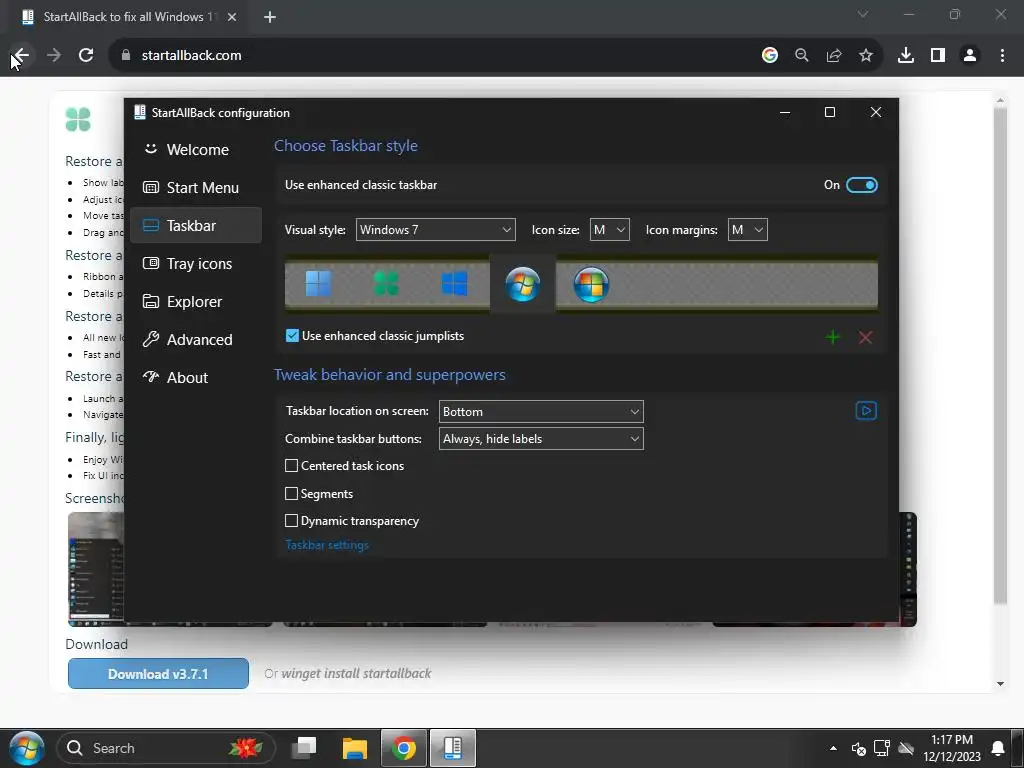Viewport: 1024px width, 768px height.
Task: Go to Welcome section
Action: tap(196, 150)
